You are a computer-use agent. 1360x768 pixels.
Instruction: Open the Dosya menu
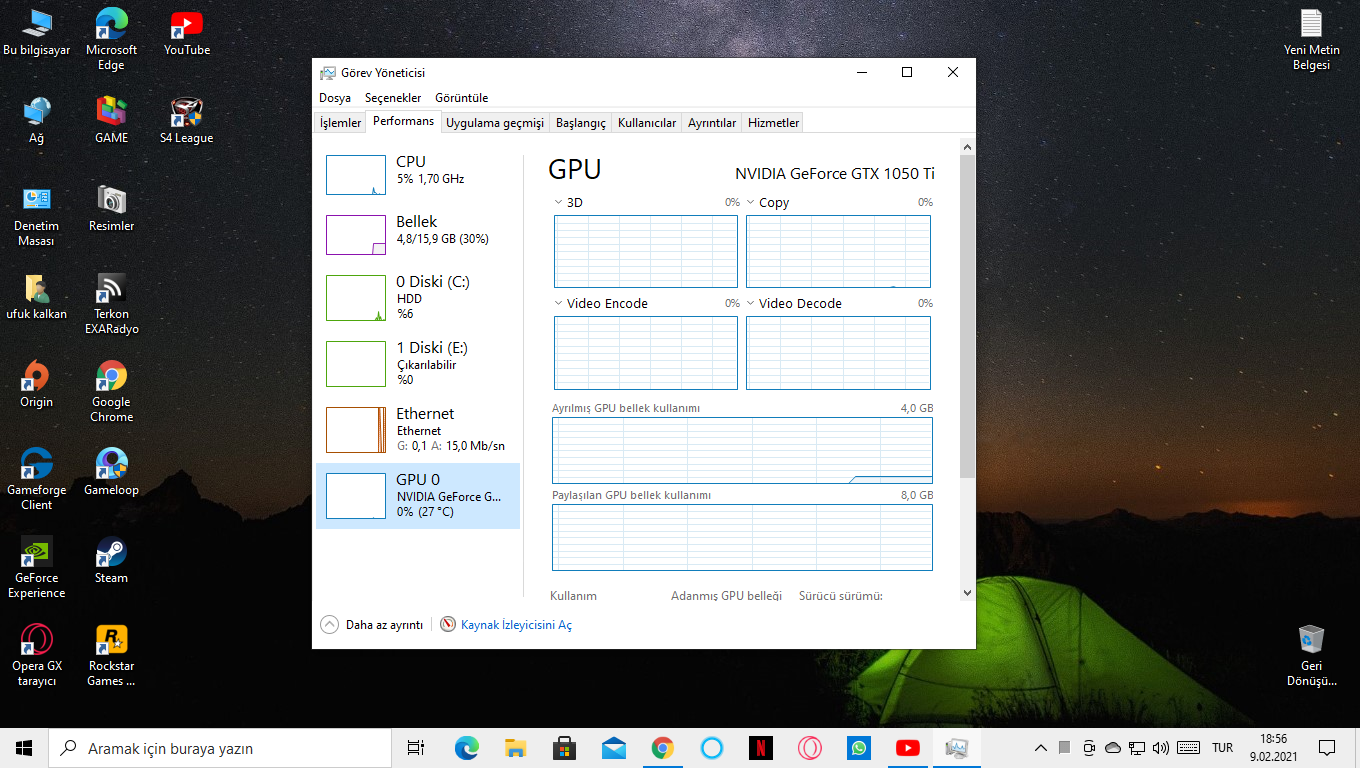(x=335, y=98)
